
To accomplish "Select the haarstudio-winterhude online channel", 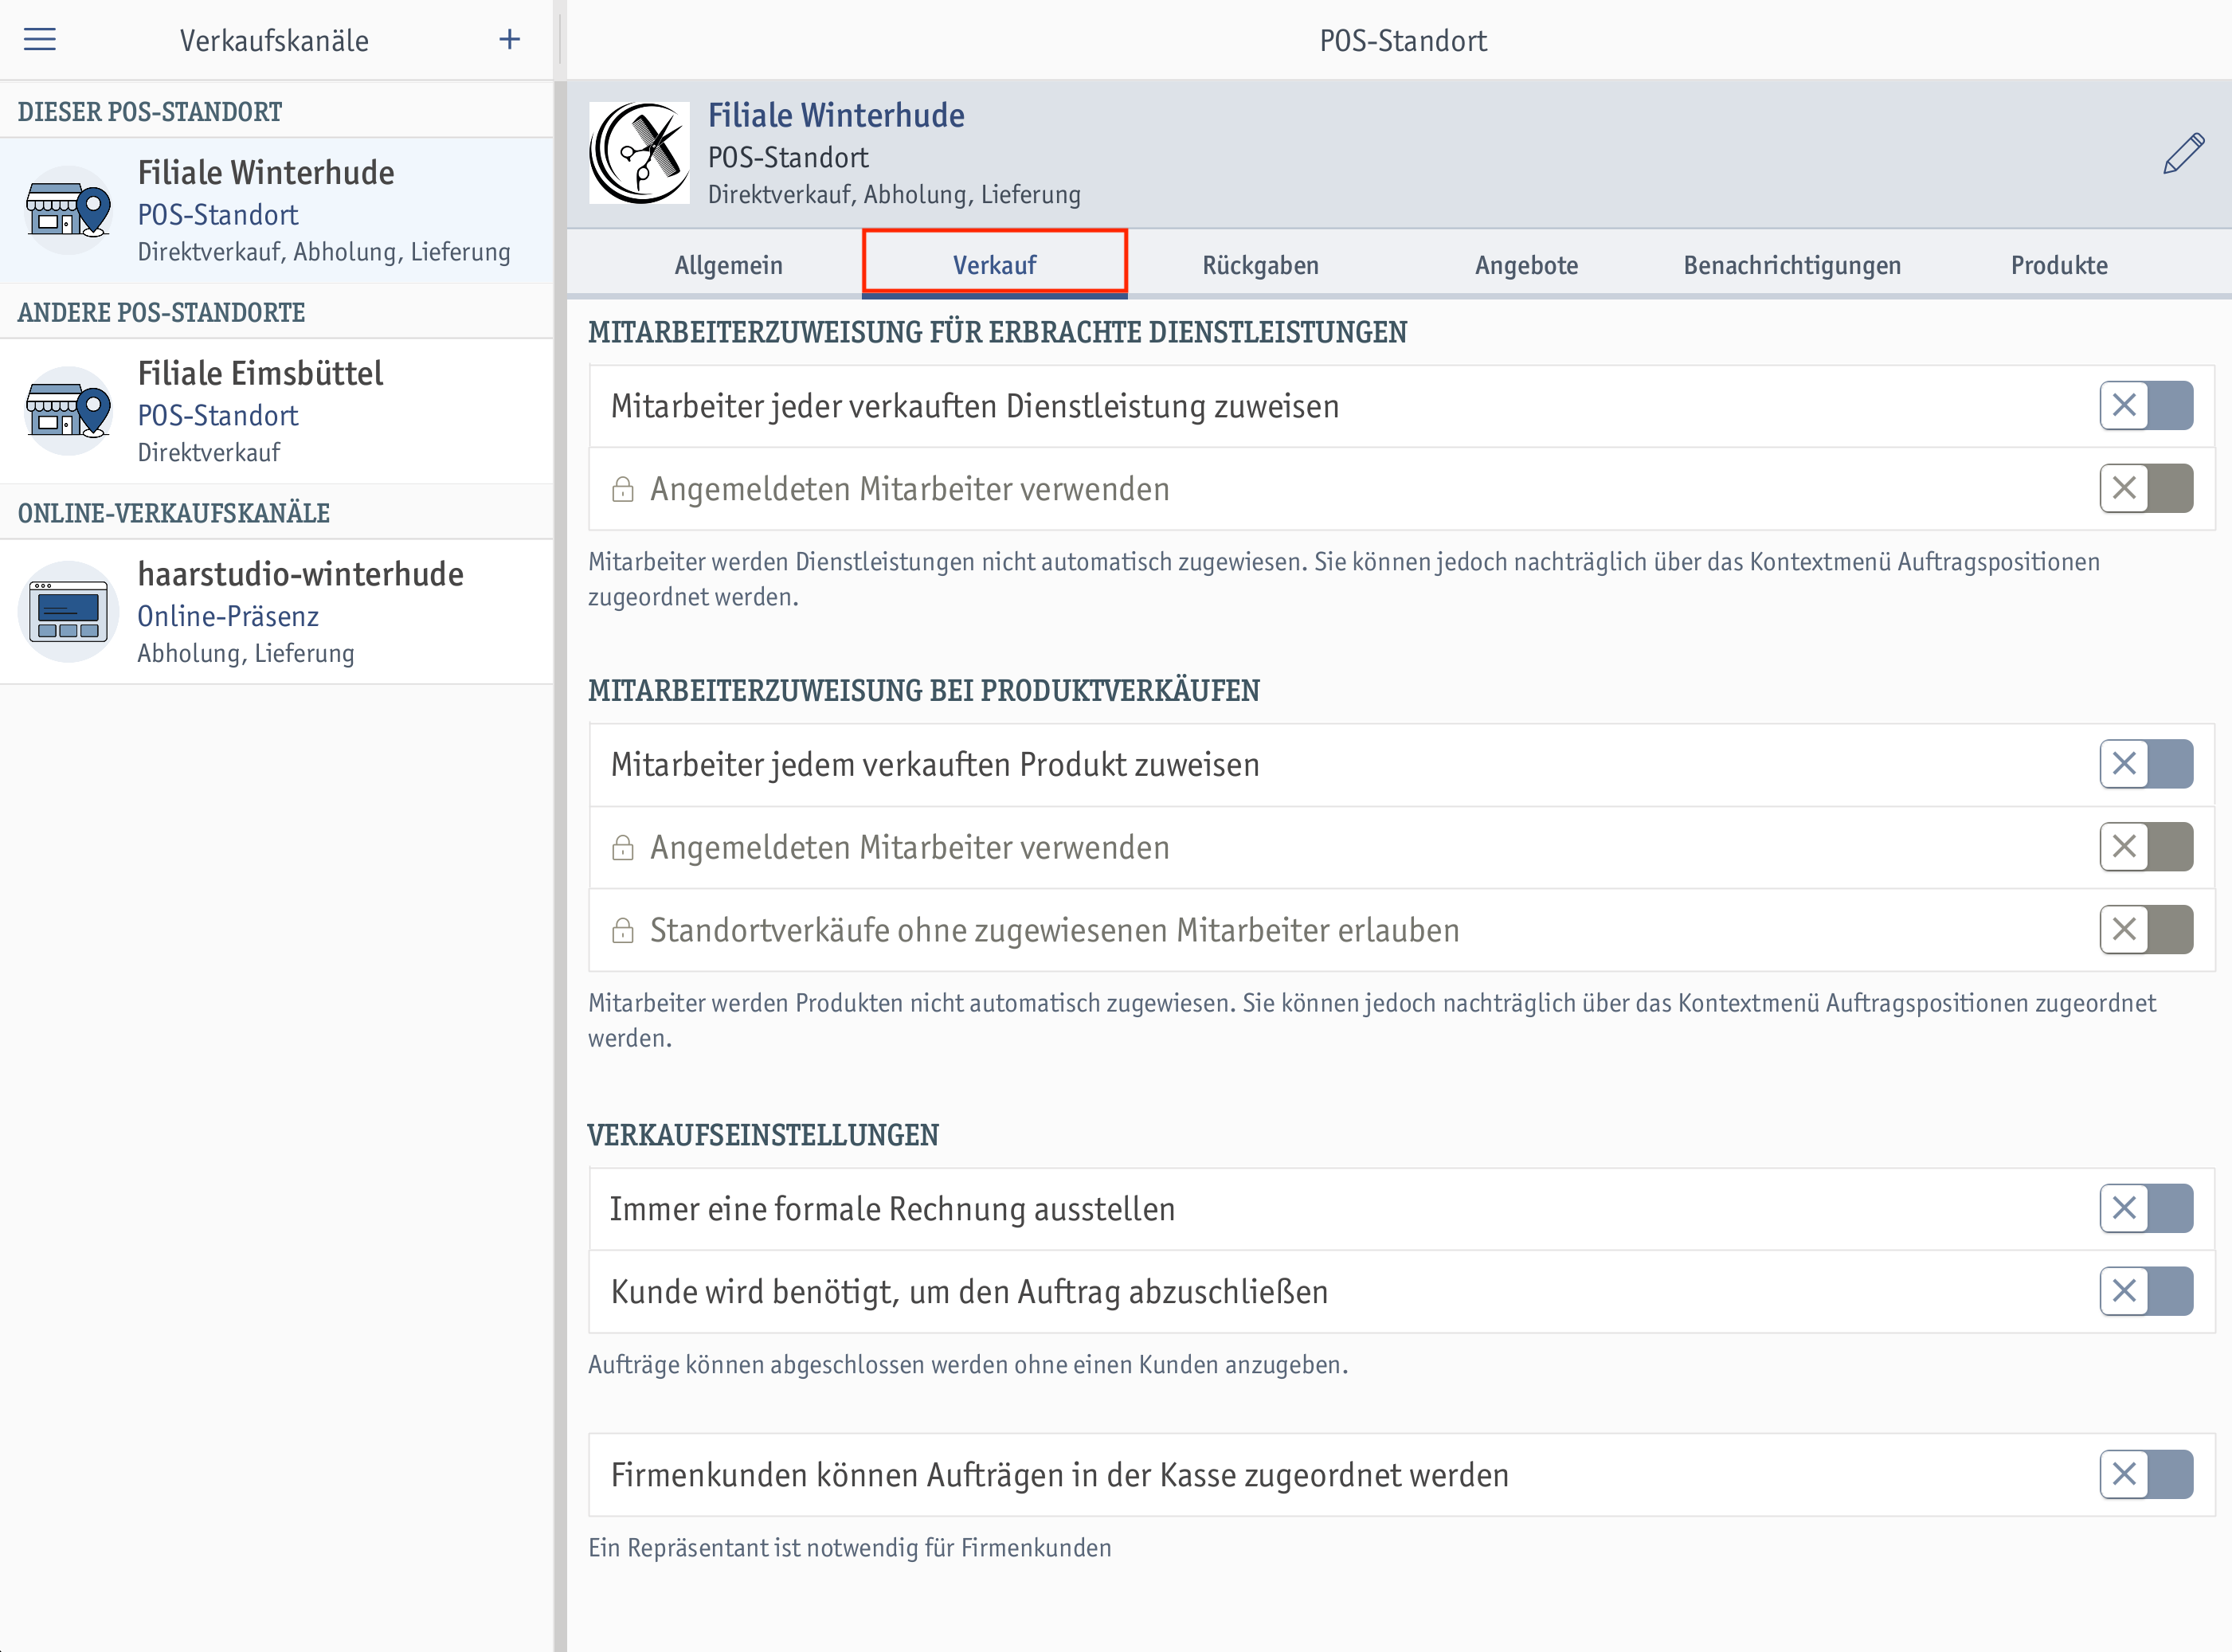I will pyautogui.click(x=276, y=612).
